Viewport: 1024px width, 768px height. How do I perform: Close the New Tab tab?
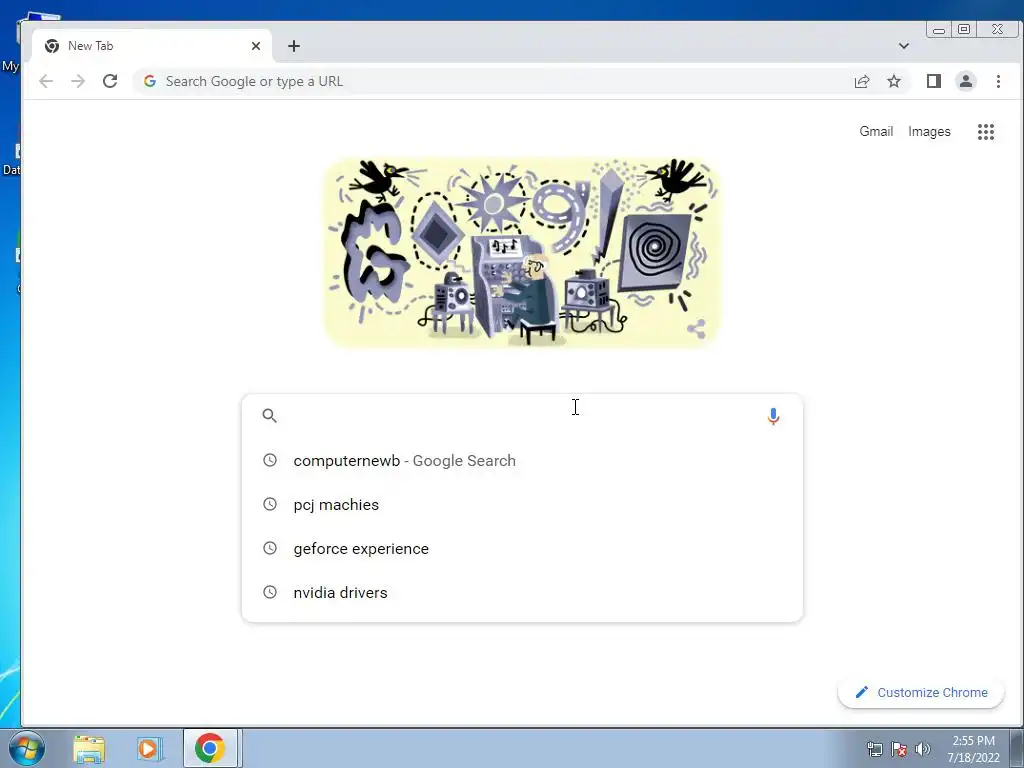click(x=256, y=46)
